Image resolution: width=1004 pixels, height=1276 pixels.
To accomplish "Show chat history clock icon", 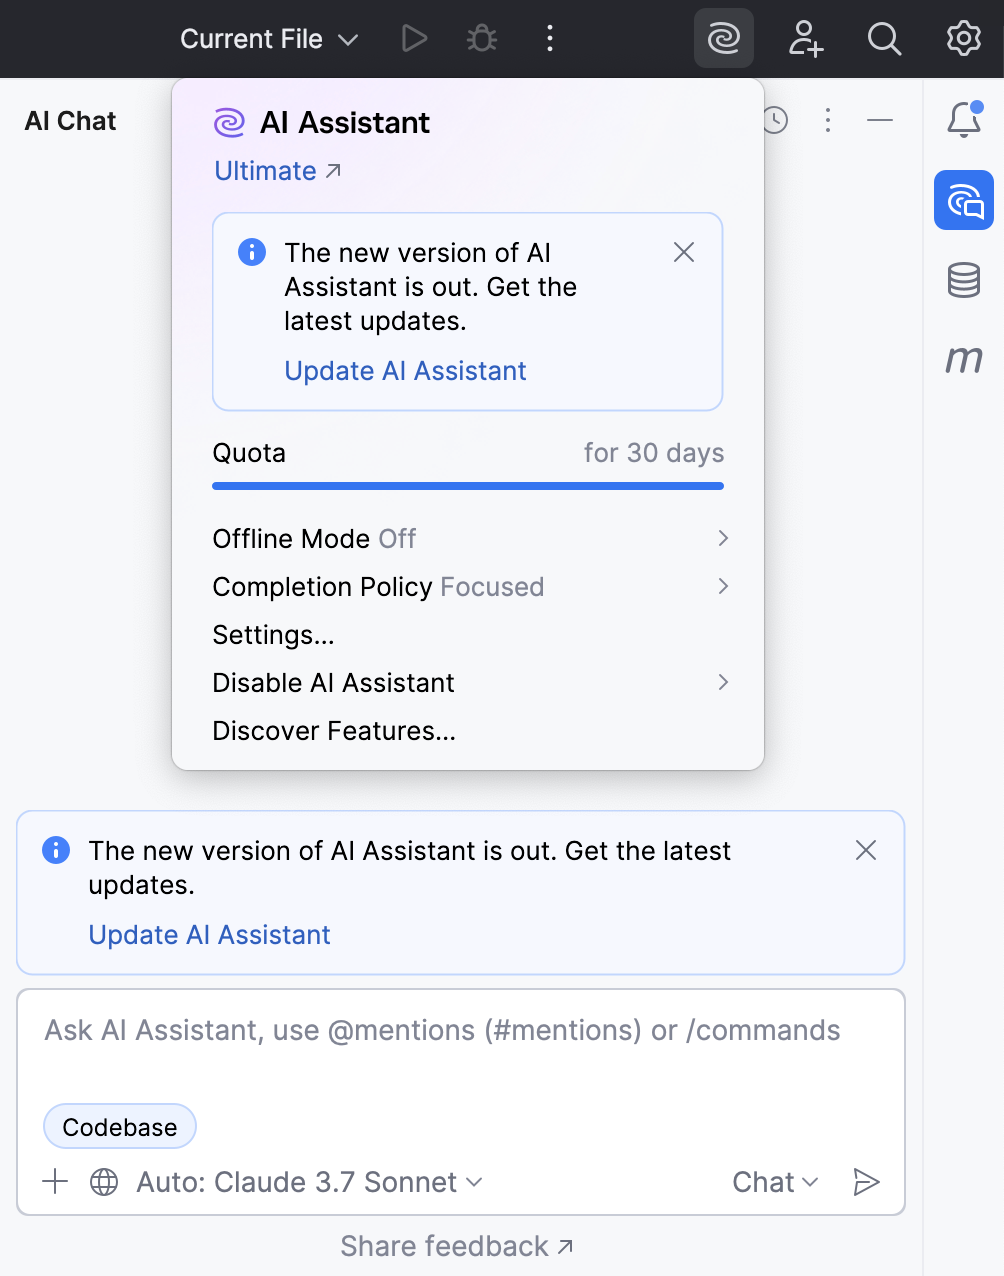I will click(775, 121).
